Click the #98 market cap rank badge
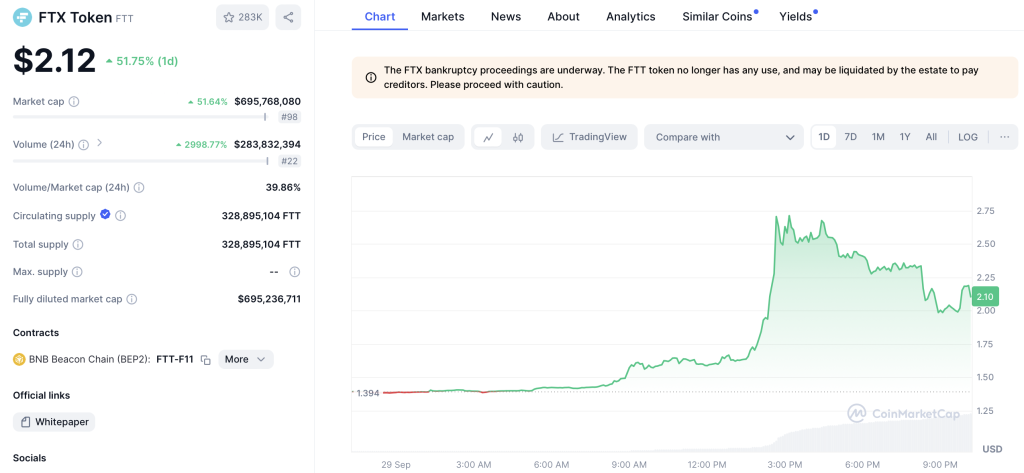The image size is (1024, 473). 289,118
